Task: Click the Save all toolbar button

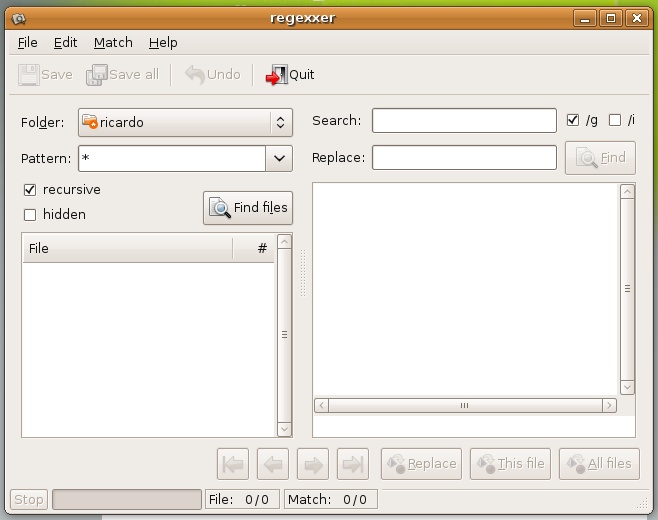Action: [123, 75]
